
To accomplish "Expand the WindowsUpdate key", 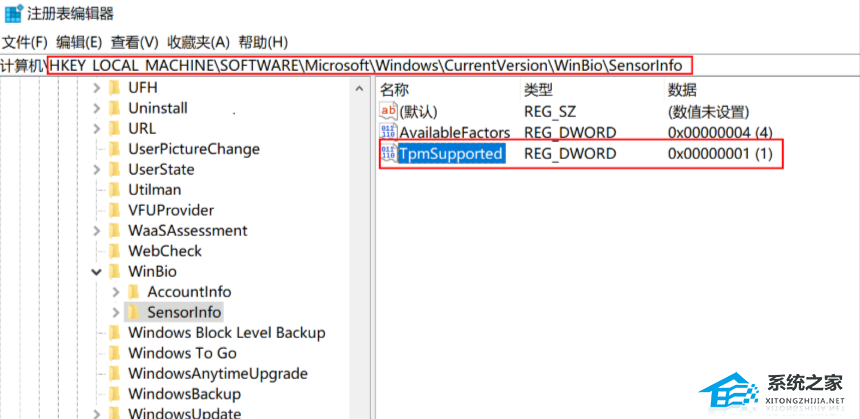I will 97,414.
